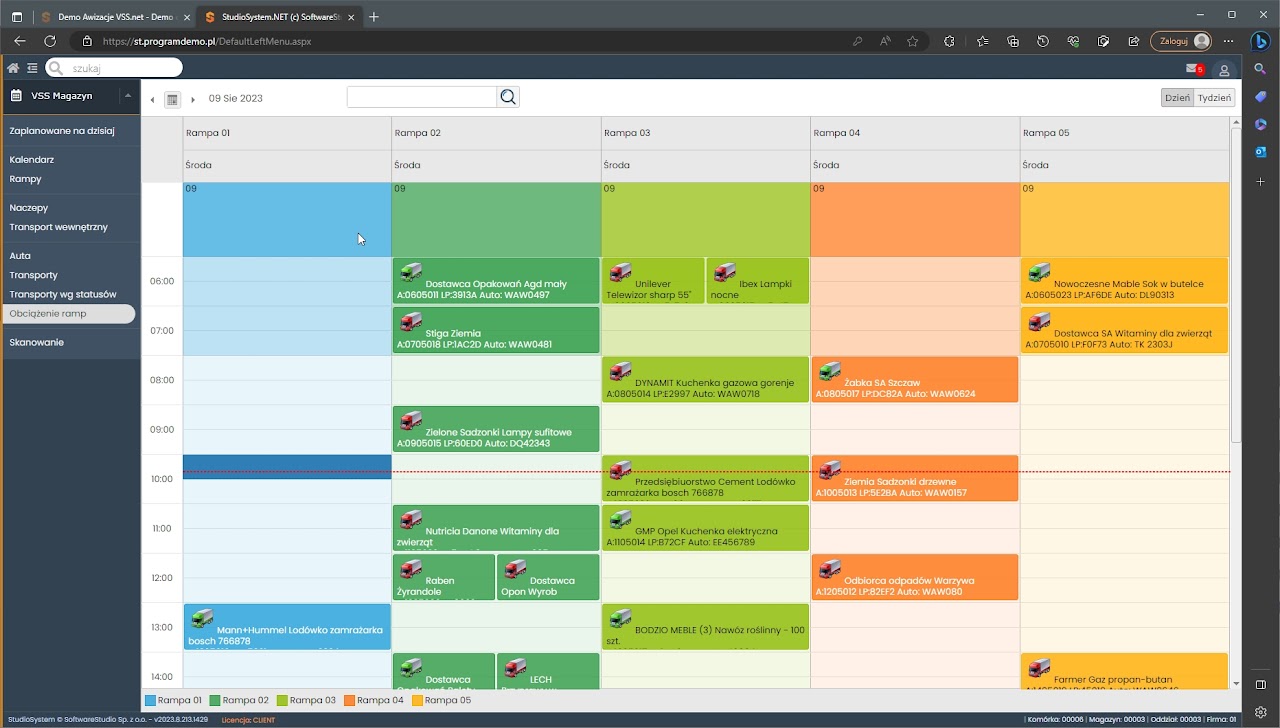Select Zaplanowane na dzisiaj in sidebar
The width and height of the screenshot is (1280, 728).
click(x=62, y=131)
